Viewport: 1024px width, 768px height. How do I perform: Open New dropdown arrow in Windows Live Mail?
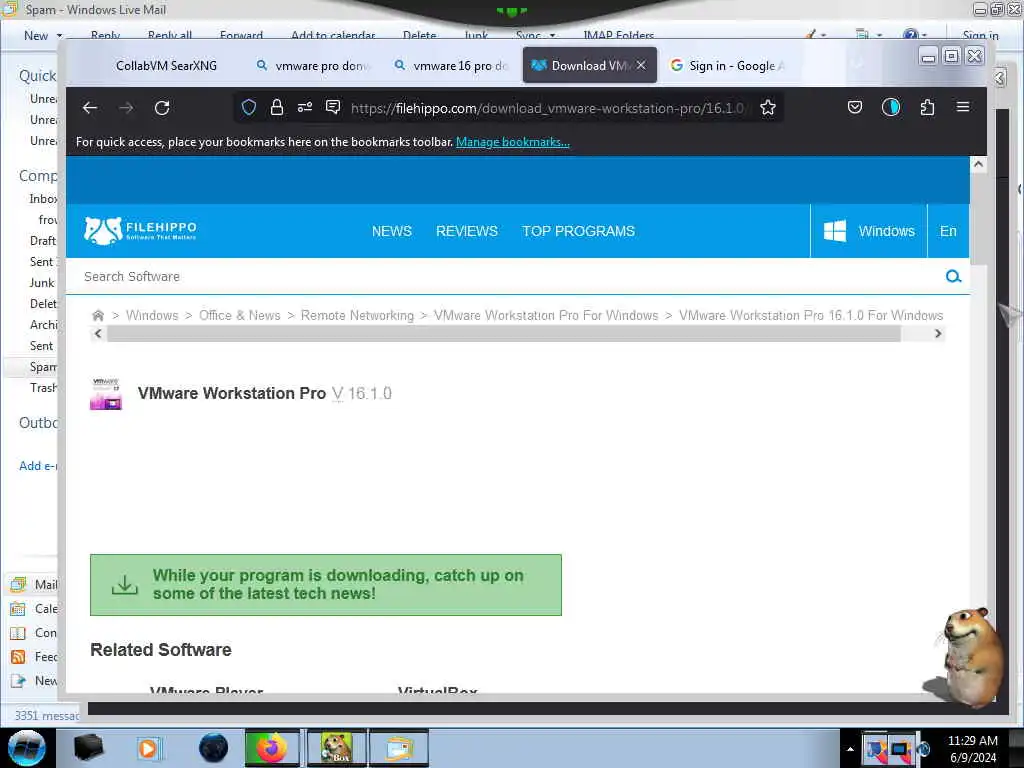coord(59,35)
